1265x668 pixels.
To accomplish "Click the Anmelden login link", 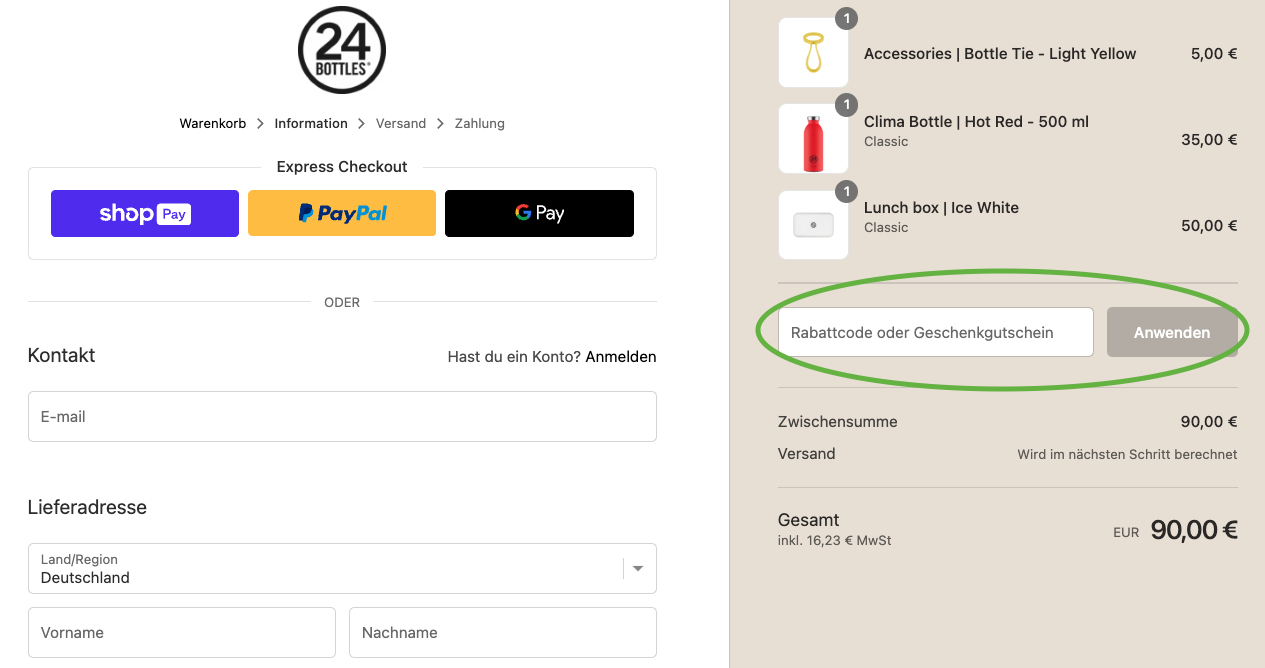I will 621,357.
